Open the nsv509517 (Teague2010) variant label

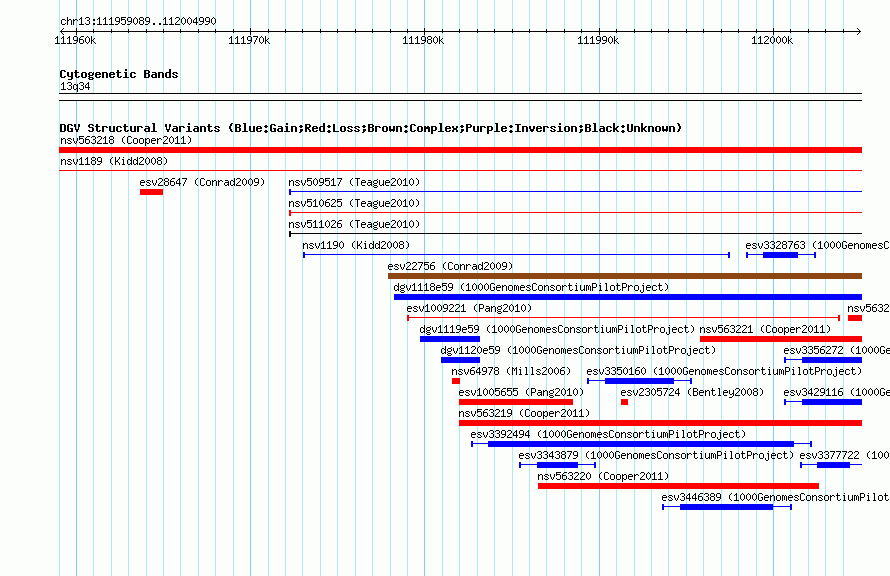click(354, 182)
